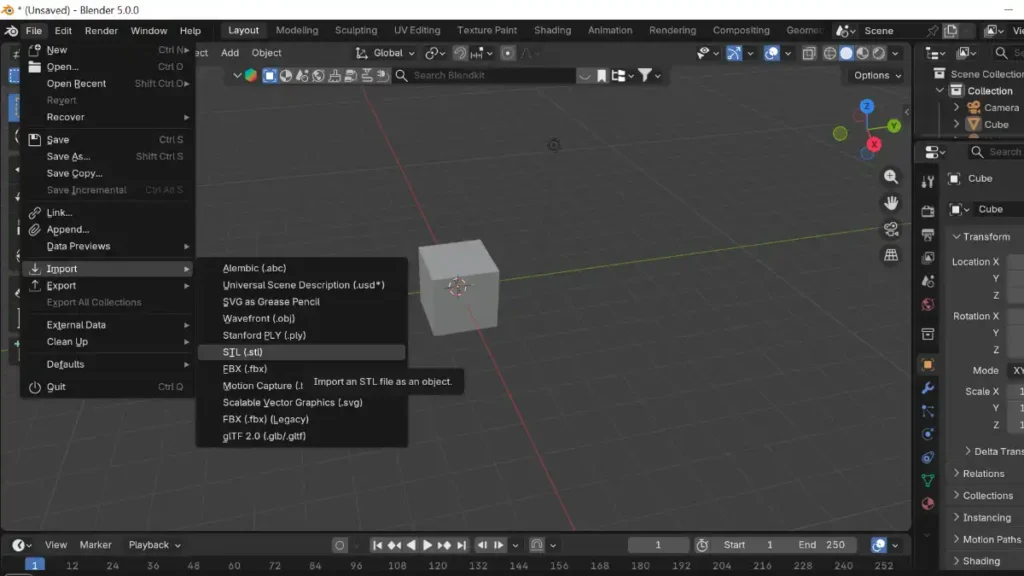Toggle camera view icon in viewport
The width and height of the screenshot is (1024, 576).
tap(891, 229)
